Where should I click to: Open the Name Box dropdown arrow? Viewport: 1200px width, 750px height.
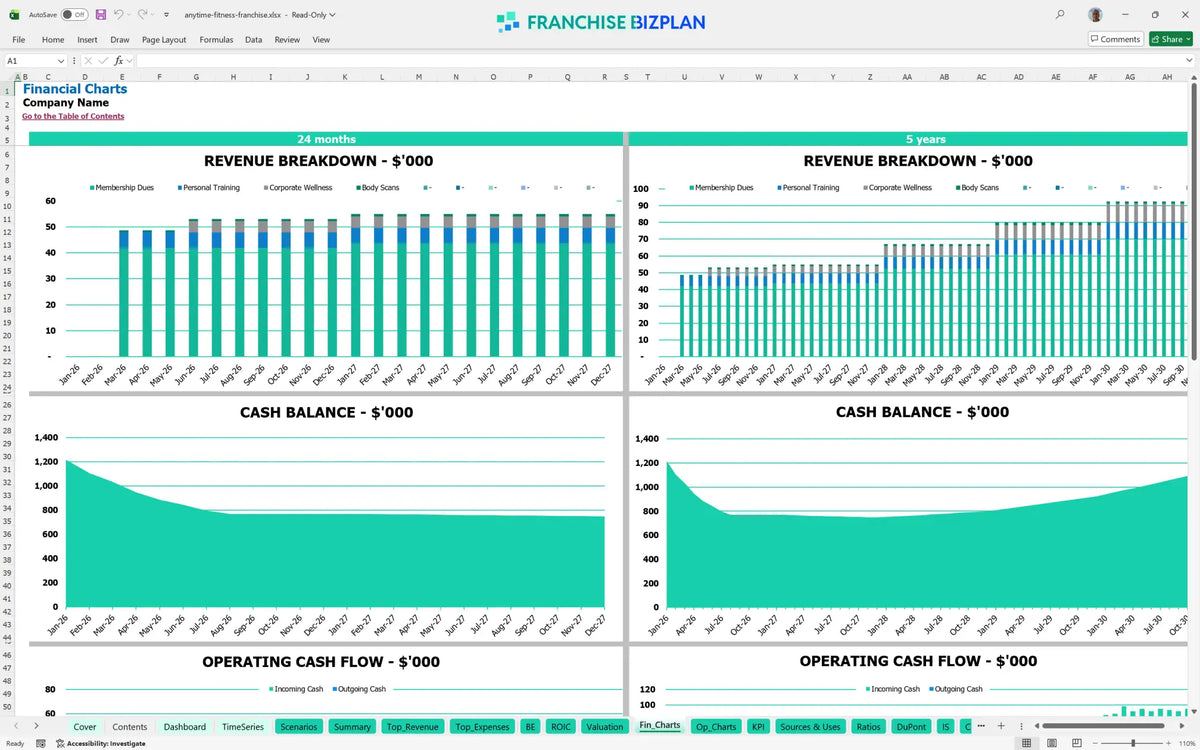(61, 61)
